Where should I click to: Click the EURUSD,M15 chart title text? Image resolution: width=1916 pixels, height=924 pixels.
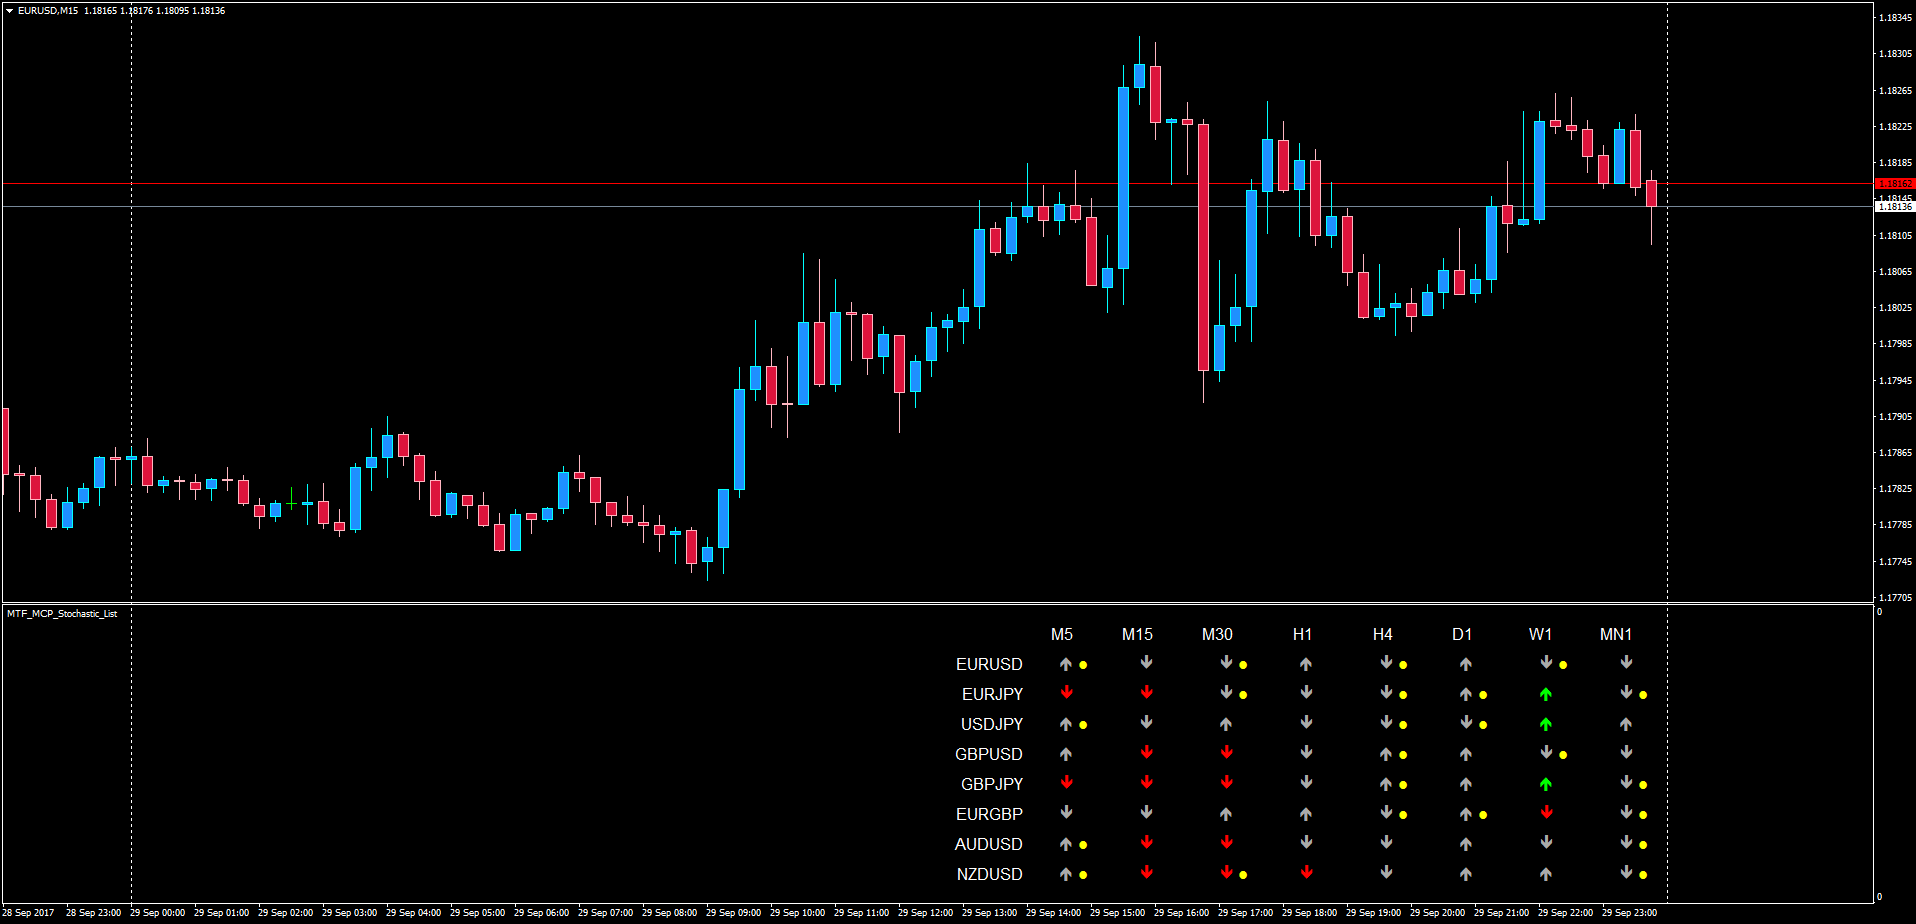tap(48, 11)
